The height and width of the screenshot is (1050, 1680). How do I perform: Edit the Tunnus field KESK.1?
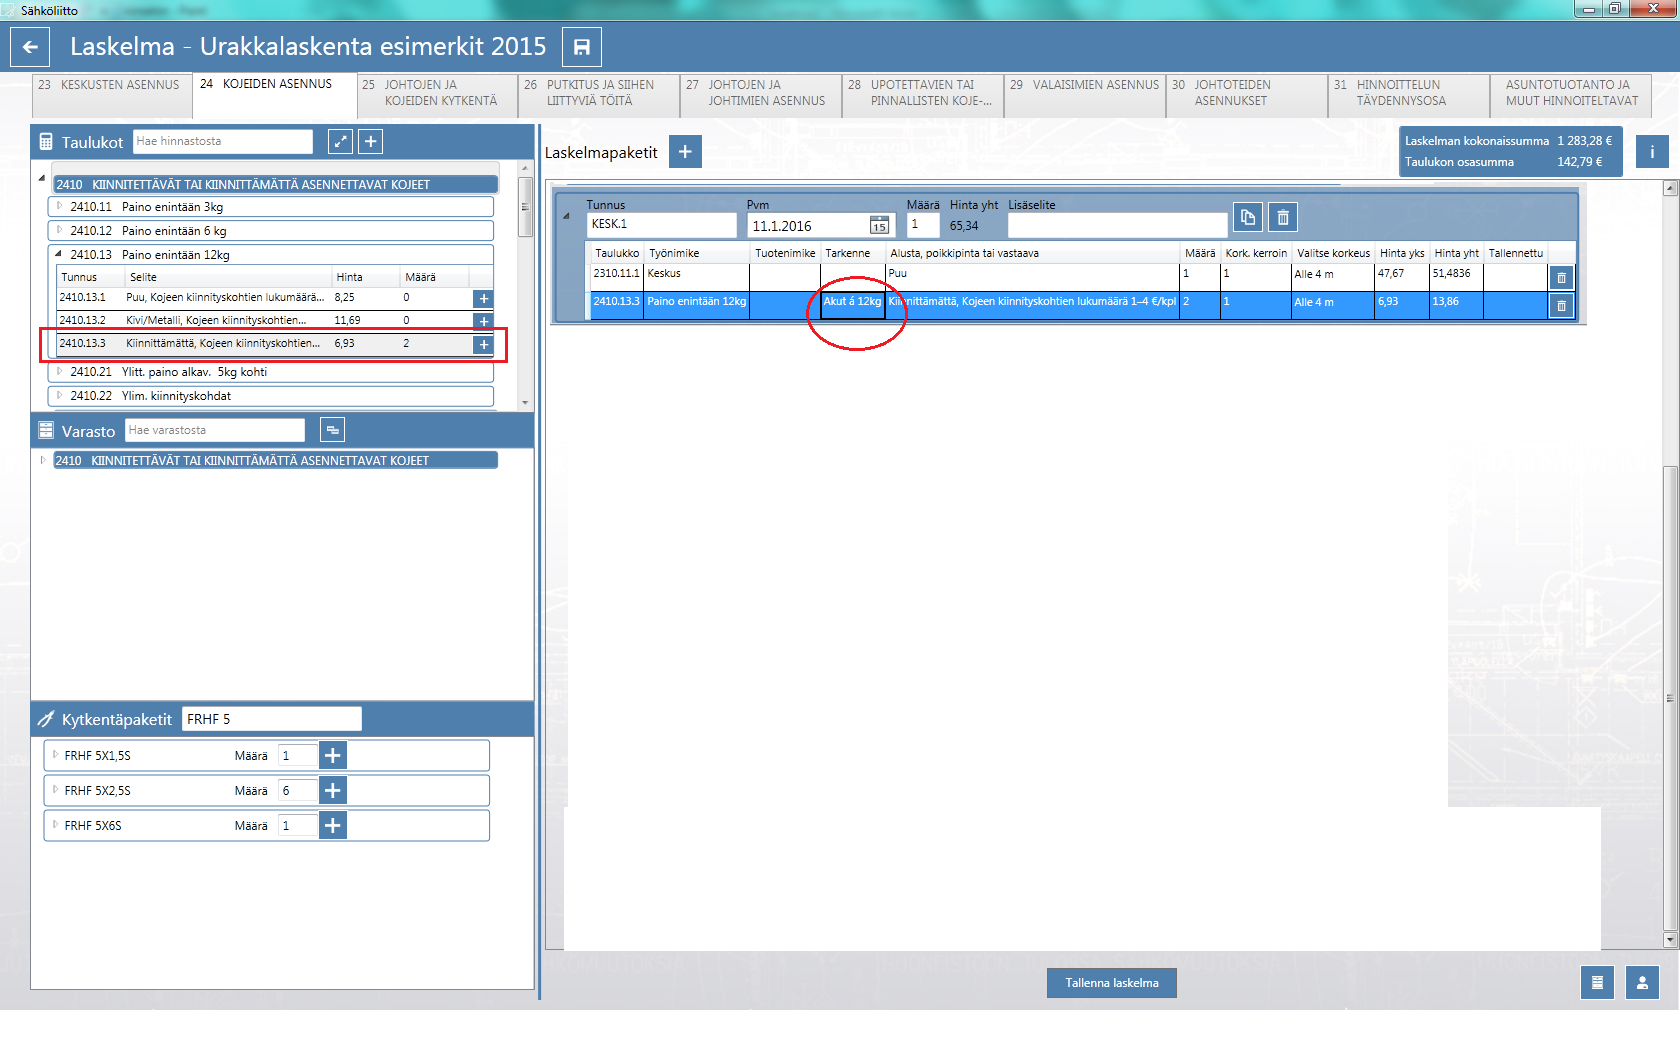pos(662,225)
